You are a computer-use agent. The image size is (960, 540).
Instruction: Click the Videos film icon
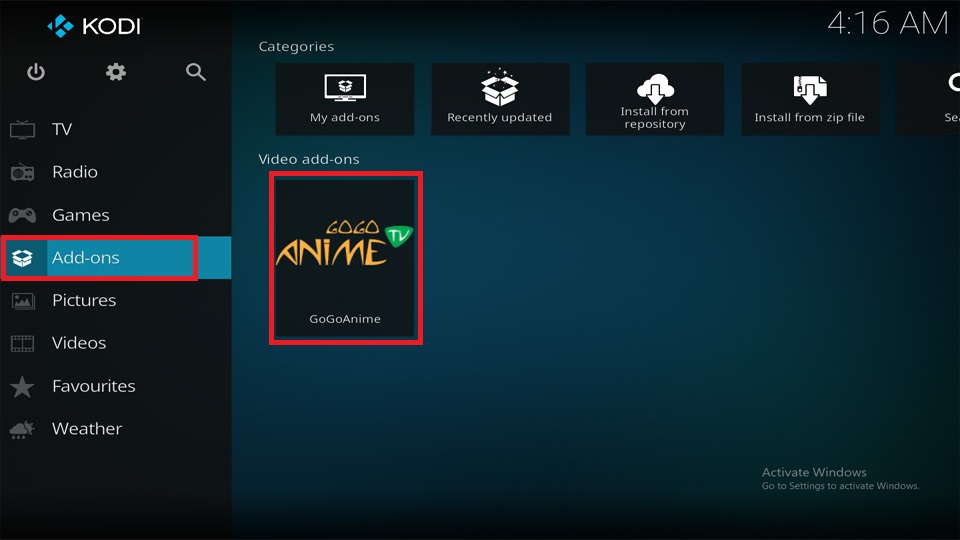(x=23, y=343)
